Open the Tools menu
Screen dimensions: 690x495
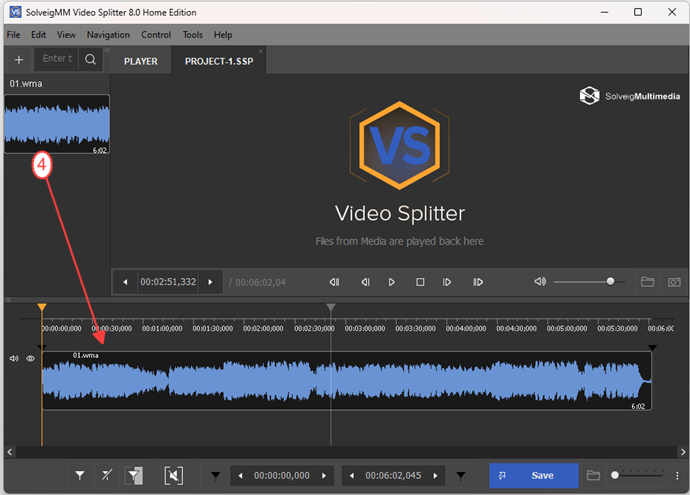(x=193, y=35)
